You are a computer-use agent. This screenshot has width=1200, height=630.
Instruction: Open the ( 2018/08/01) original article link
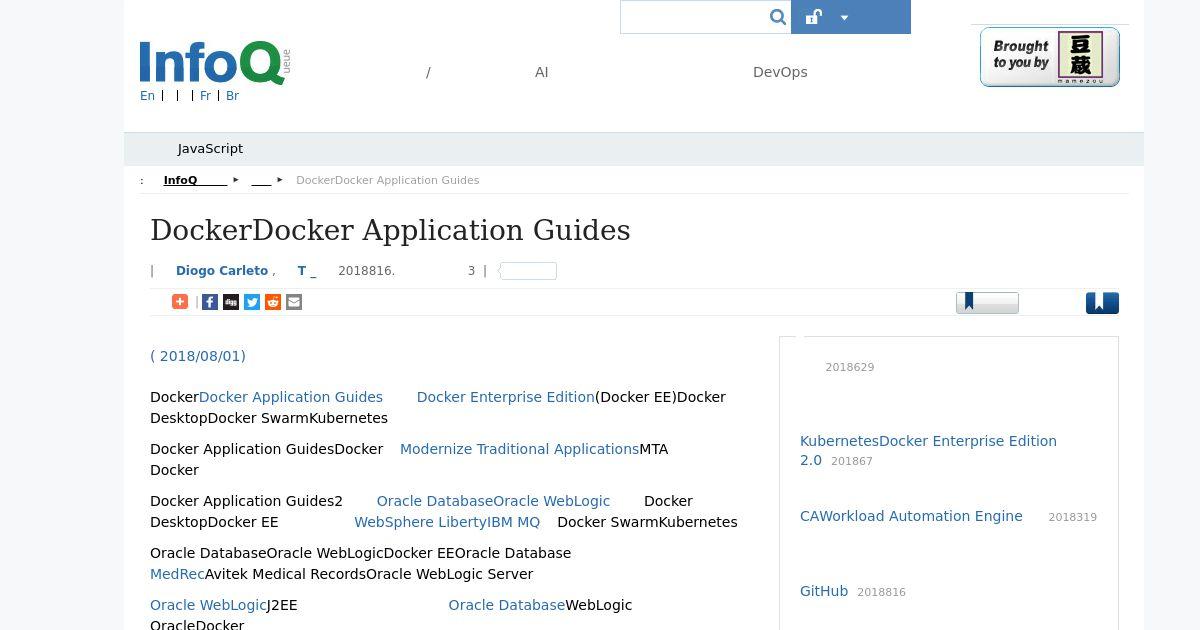198,356
